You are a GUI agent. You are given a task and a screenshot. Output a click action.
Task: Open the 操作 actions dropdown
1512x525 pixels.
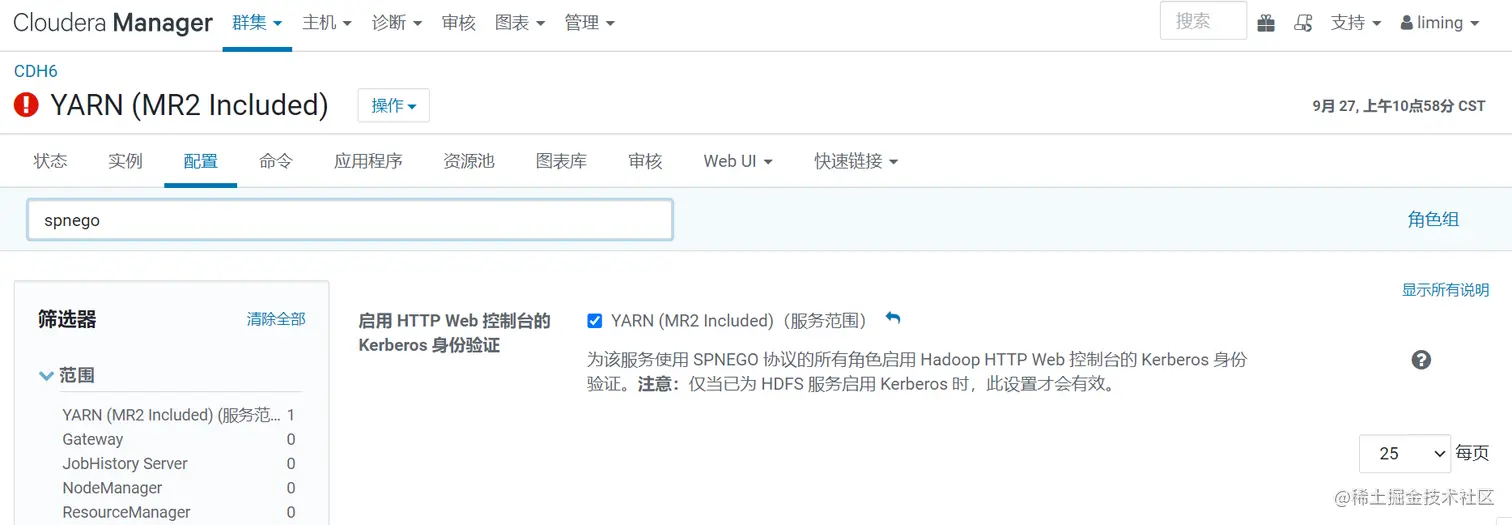pos(394,105)
